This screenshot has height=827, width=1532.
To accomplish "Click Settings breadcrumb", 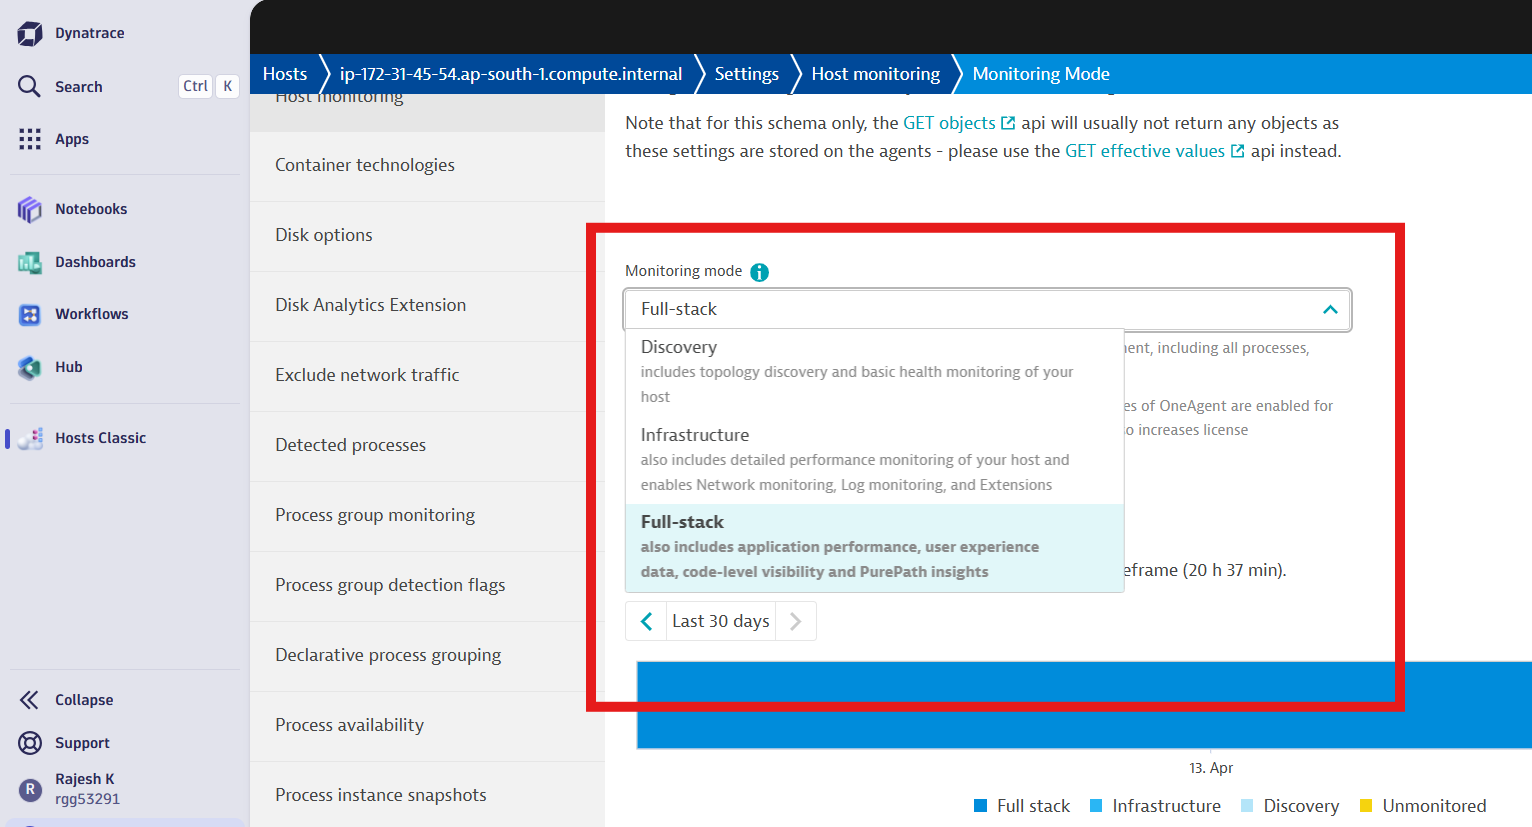I will click(746, 74).
